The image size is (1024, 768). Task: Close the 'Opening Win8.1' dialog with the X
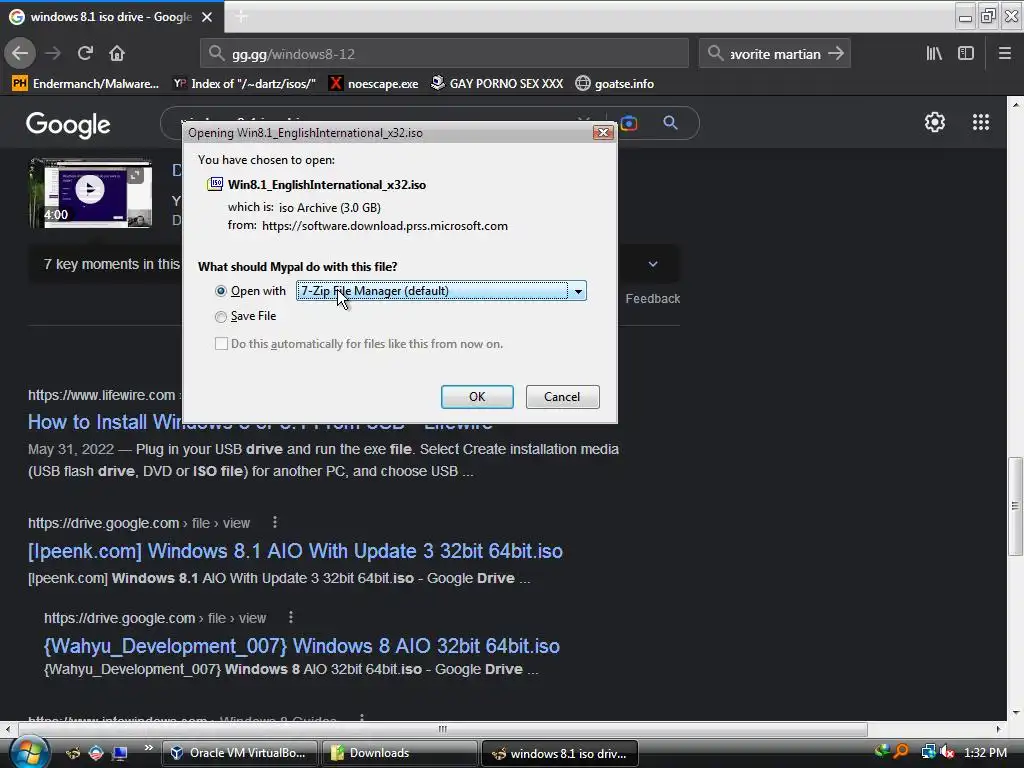point(603,133)
